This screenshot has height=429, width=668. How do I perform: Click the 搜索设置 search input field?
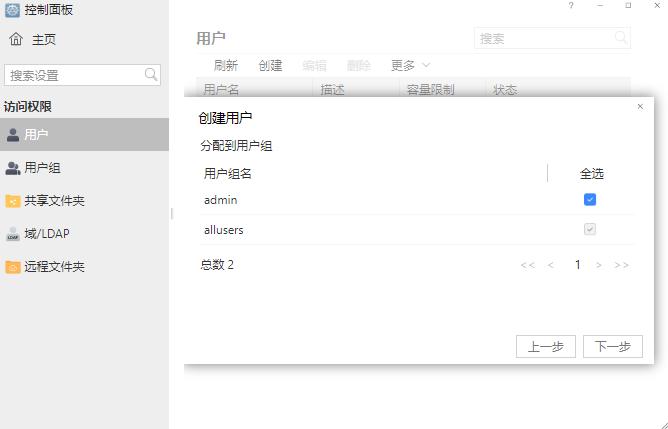[x=74, y=75]
